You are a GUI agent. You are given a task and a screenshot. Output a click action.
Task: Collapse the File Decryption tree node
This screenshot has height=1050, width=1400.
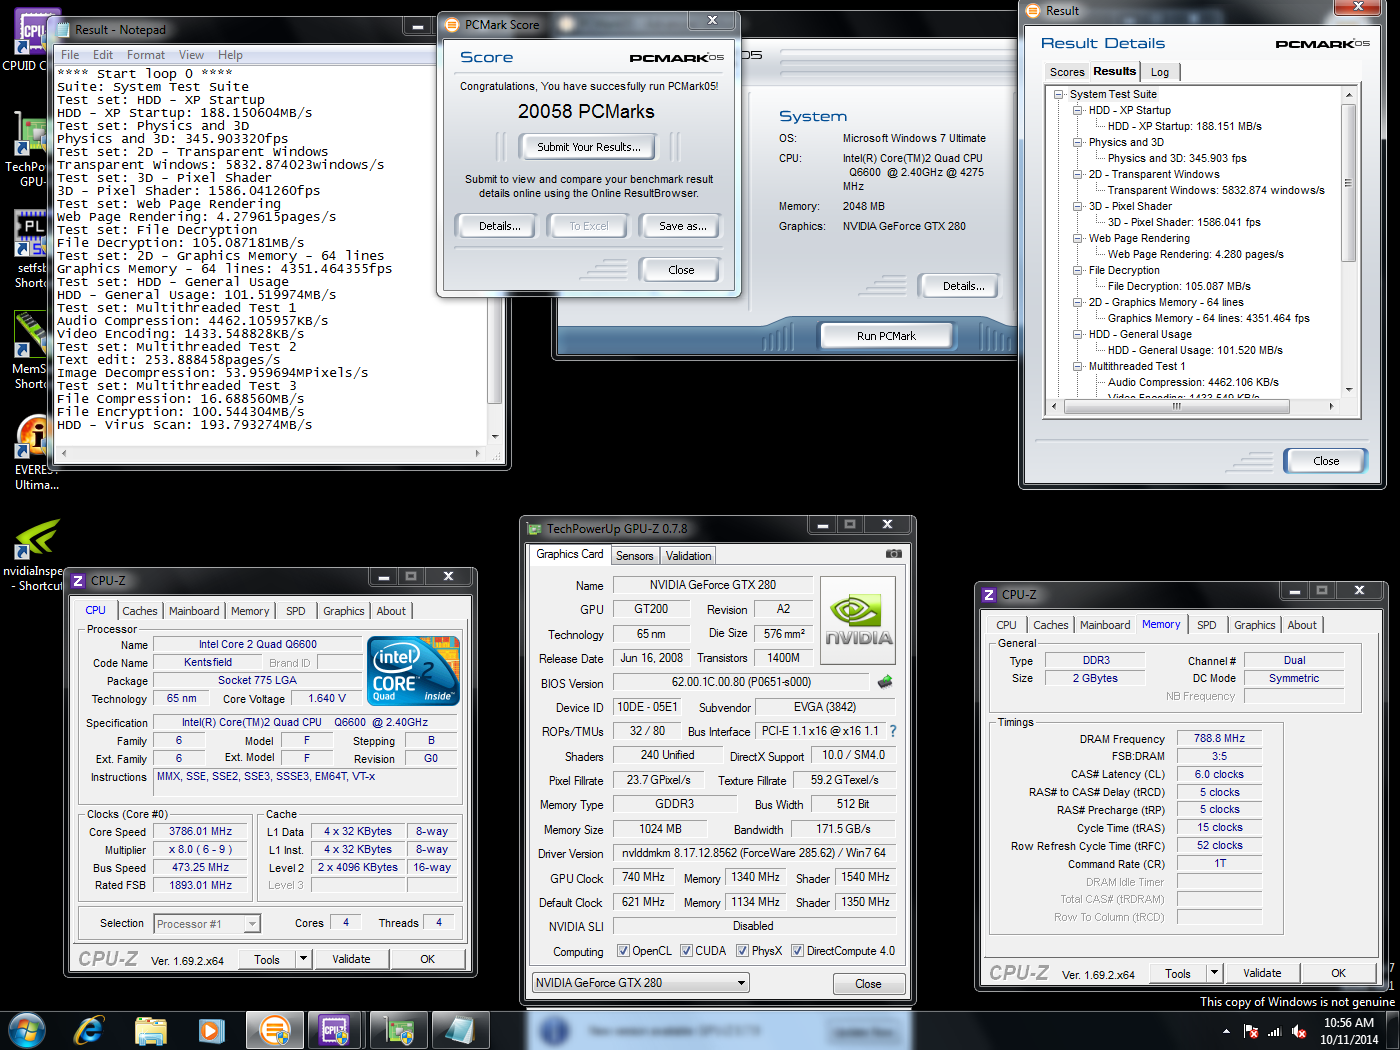pyautogui.click(x=1078, y=270)
